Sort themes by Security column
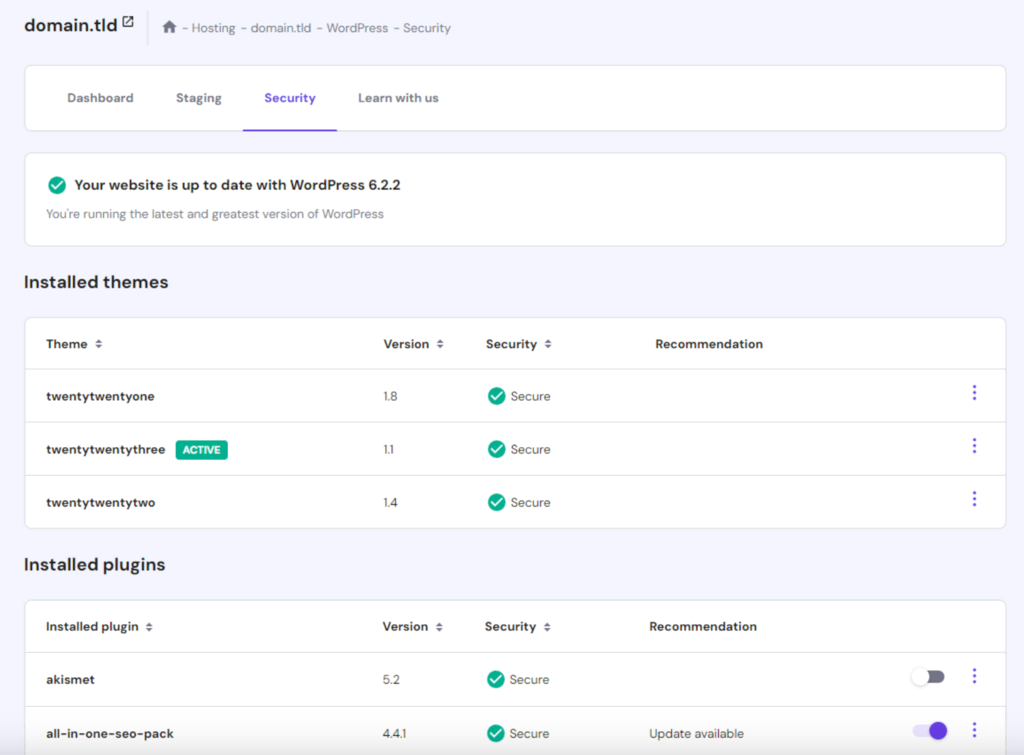The image size is (1024, 755). 548,344
